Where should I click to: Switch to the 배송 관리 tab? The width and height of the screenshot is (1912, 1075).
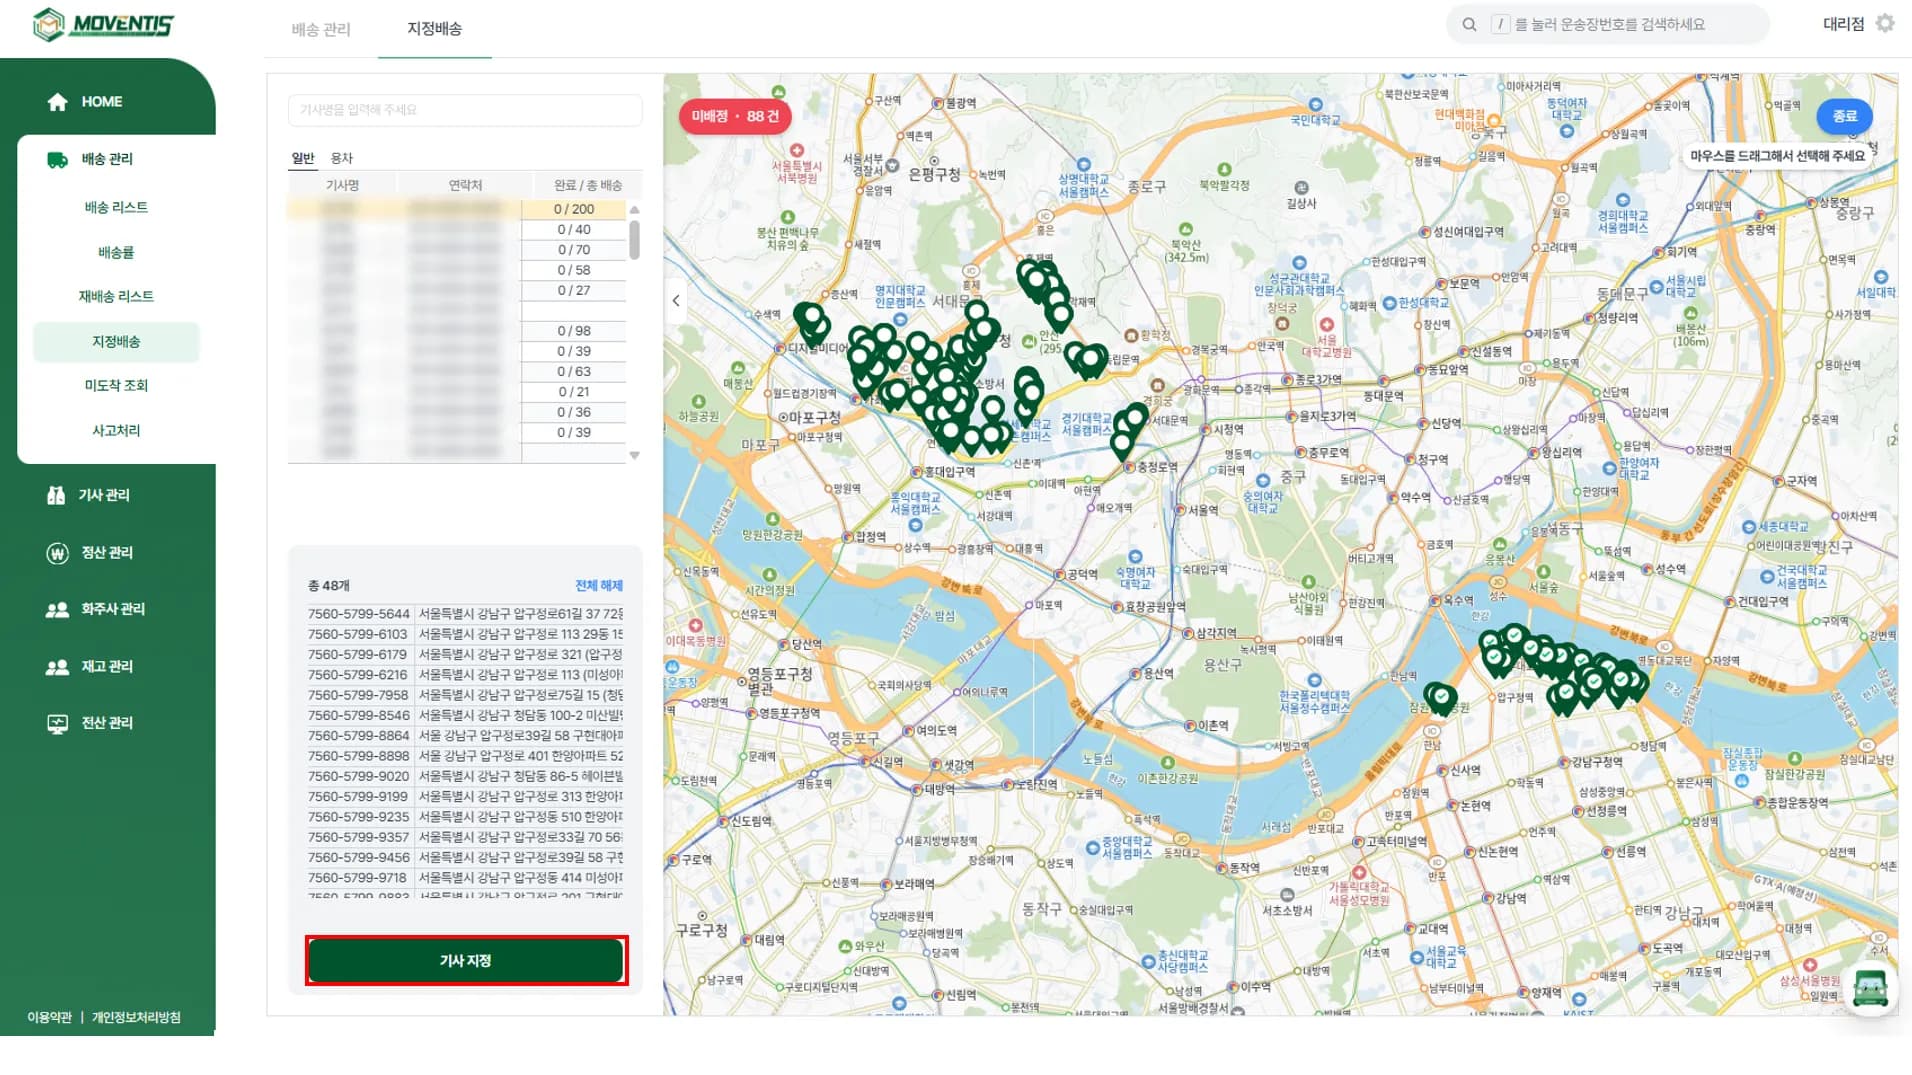click(321, 30)
